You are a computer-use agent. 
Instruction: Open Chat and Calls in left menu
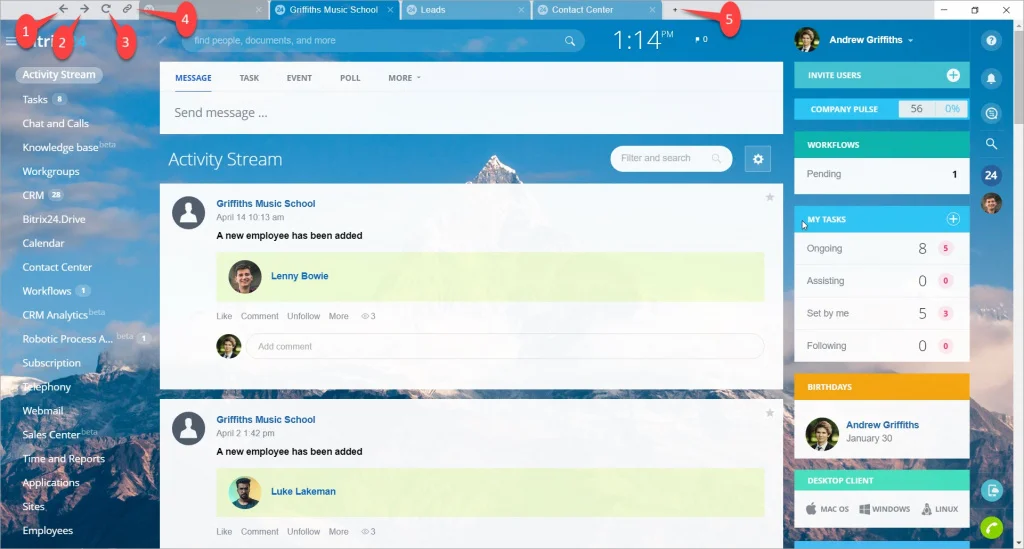[56, 123]
